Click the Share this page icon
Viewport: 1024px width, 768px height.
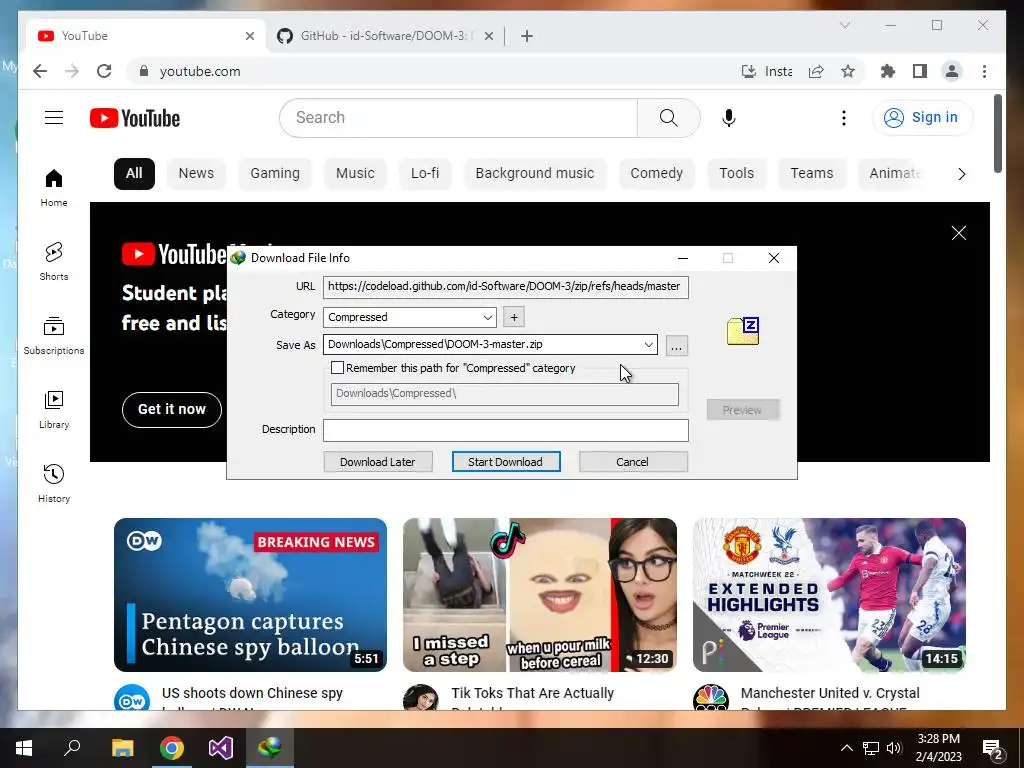tap(816, 71)
